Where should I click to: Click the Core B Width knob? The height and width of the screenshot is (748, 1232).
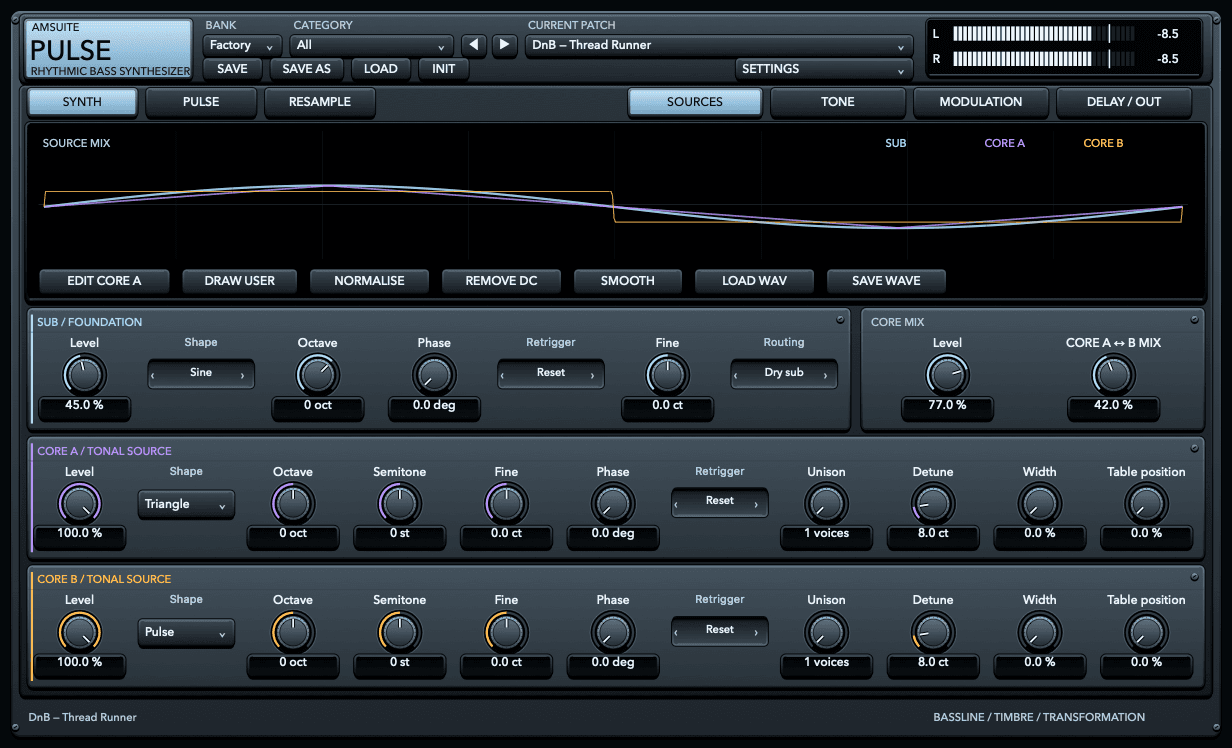click(1039, 632)
